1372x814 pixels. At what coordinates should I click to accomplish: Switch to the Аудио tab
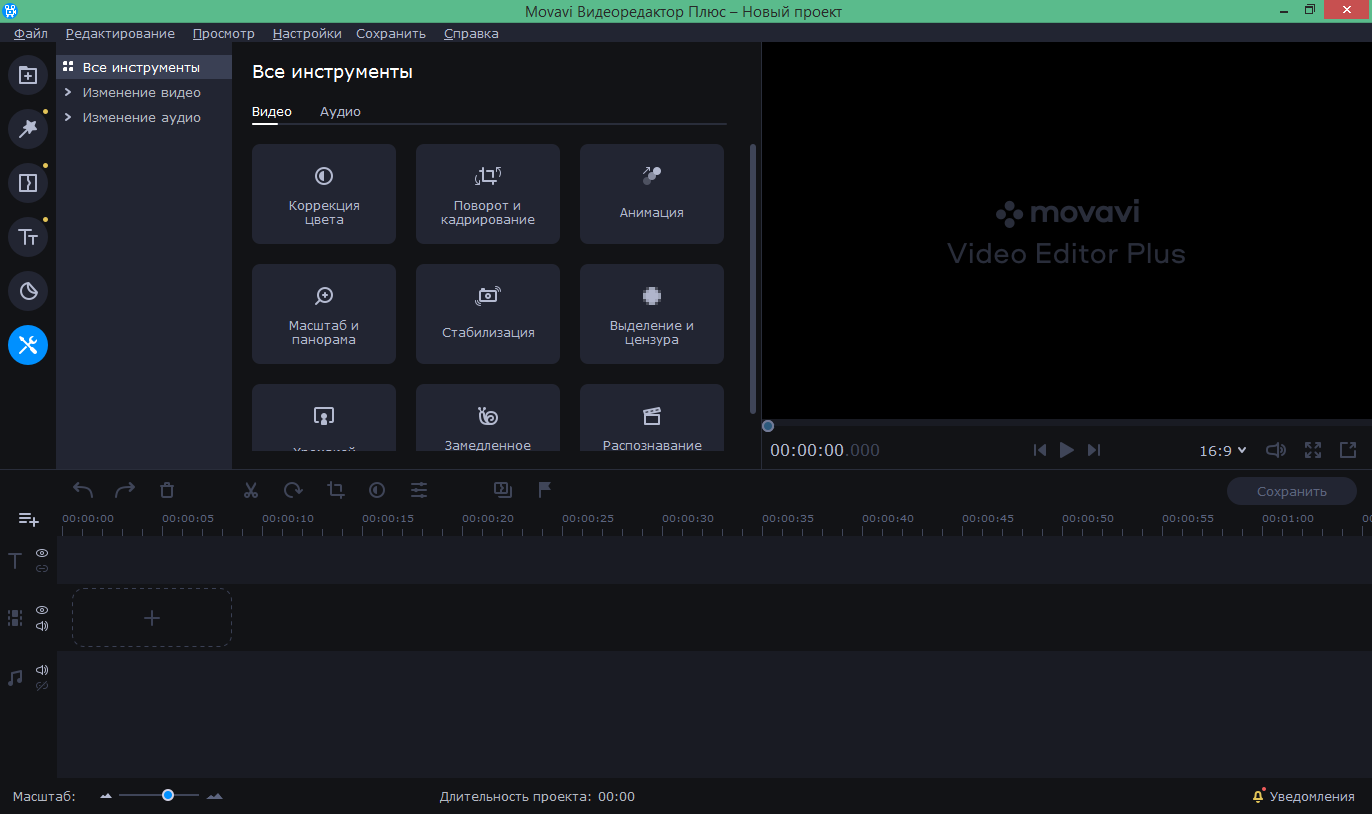coord(340,111)
